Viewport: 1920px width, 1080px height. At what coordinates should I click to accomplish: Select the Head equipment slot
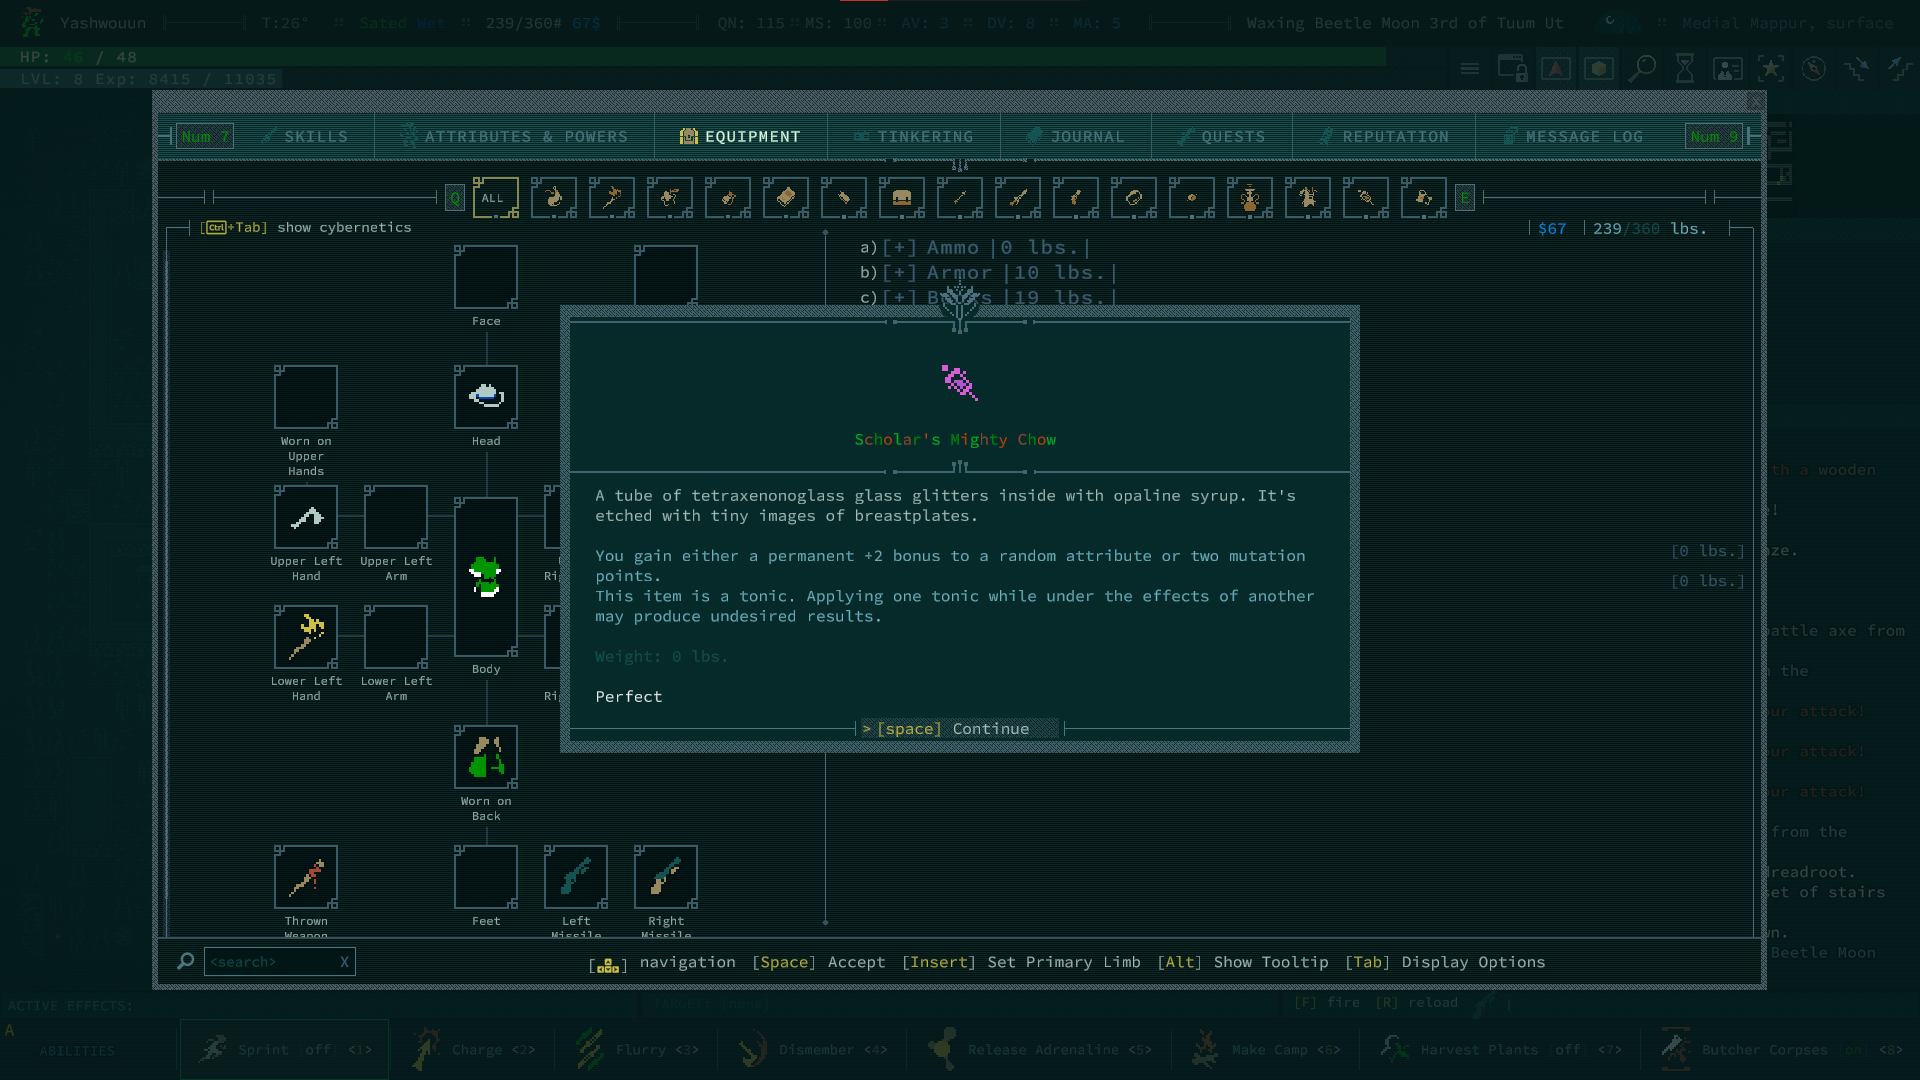pyautogui.click(x=486, y=397)
